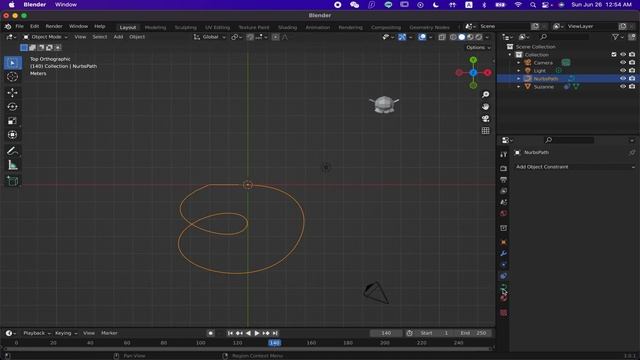Viewport: 640px width, 360px height.
Task: Jump to timeline end button
Action: pos(275,333)
